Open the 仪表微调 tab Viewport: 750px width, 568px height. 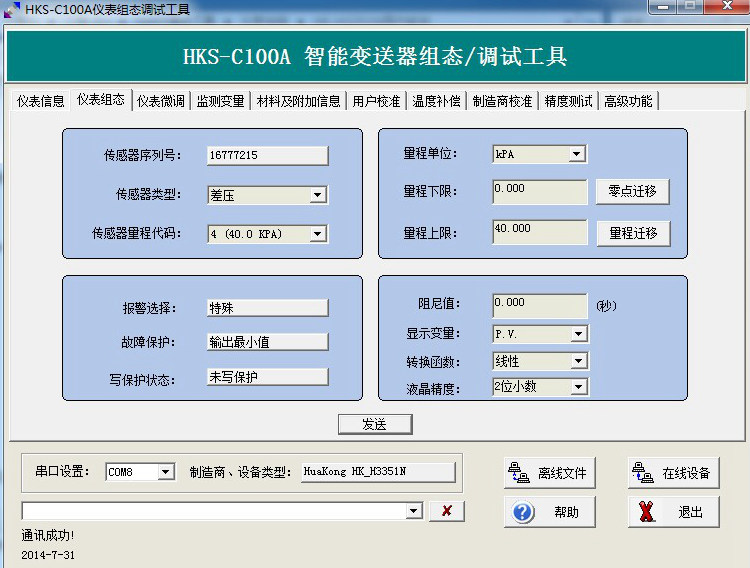point(161,101)
